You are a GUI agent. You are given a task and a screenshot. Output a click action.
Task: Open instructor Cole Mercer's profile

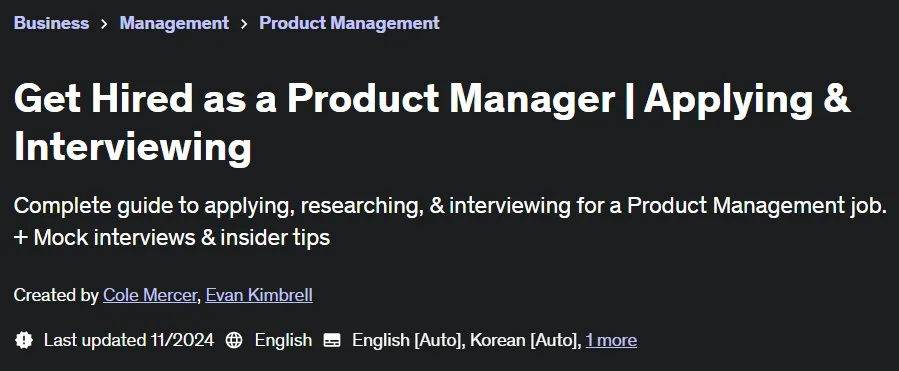[150, 295]
